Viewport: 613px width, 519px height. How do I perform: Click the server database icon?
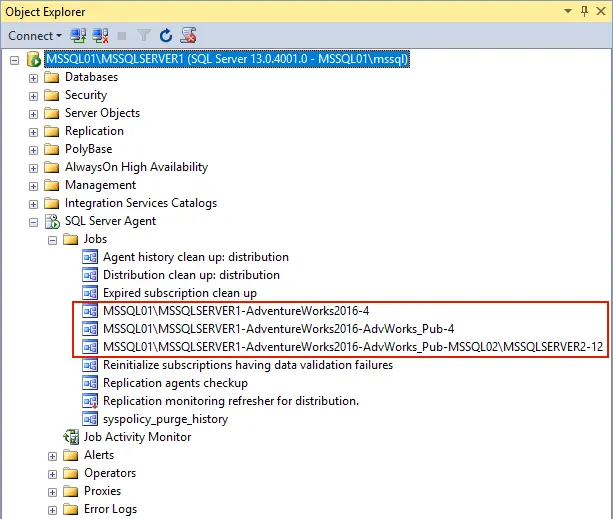(34, 59)
